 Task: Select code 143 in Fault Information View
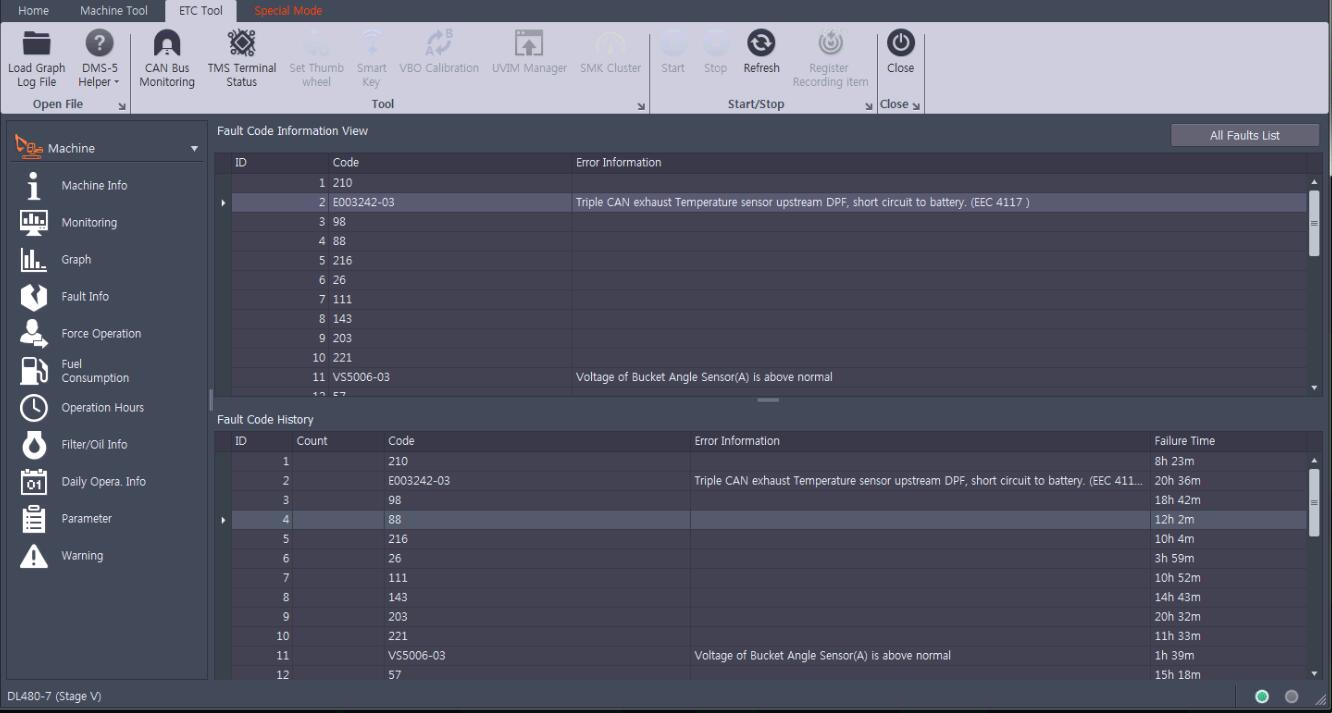[x=769, y=319]
